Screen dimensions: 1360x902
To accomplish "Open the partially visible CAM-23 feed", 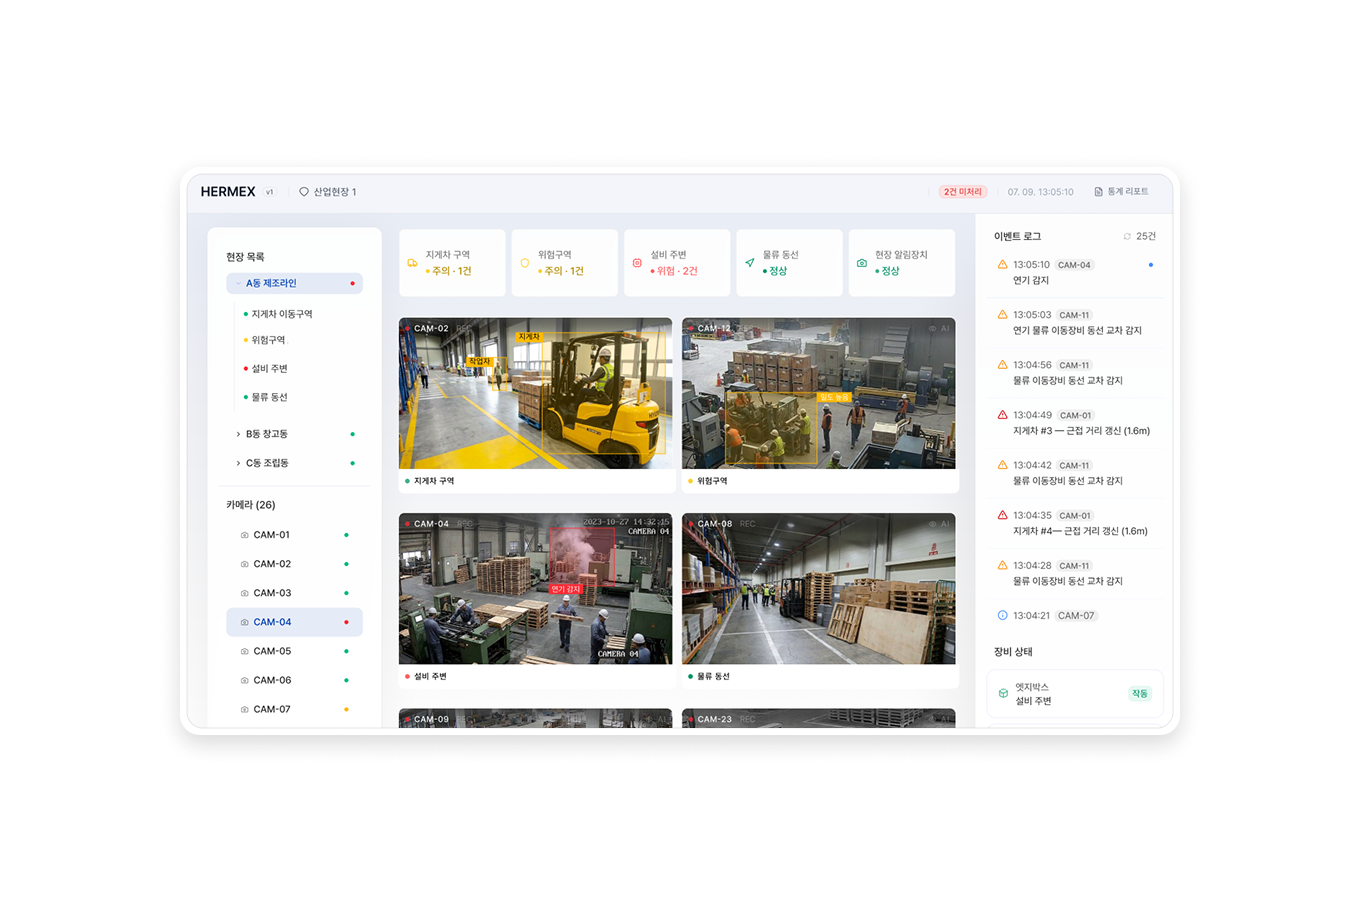I will pos(819,718).
